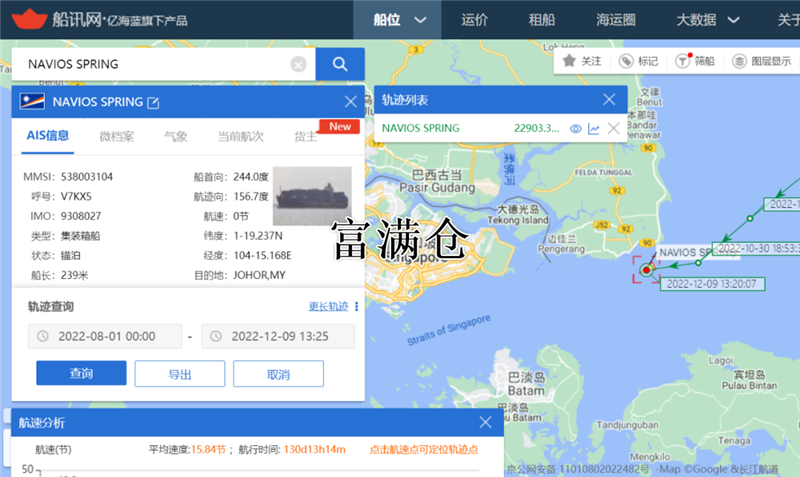Switch to the 当前航次 tab

[241, 137]
